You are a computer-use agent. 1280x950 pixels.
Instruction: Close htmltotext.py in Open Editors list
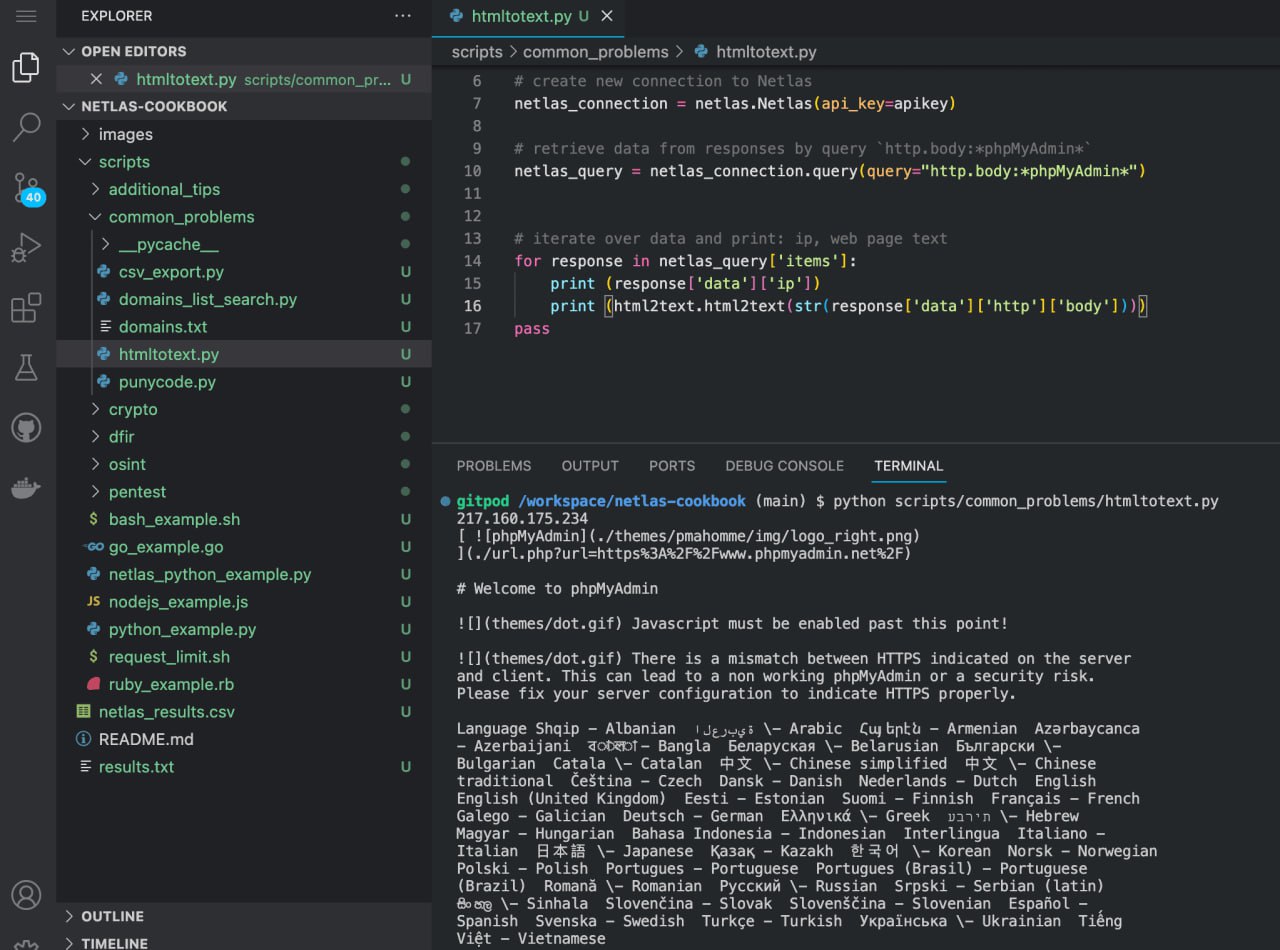pyautogui.click(x=96, y=79)
